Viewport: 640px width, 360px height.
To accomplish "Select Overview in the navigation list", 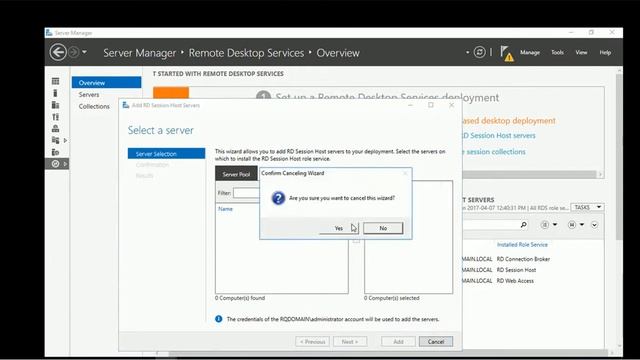I will pyautogui.click(x=107, y=82).
